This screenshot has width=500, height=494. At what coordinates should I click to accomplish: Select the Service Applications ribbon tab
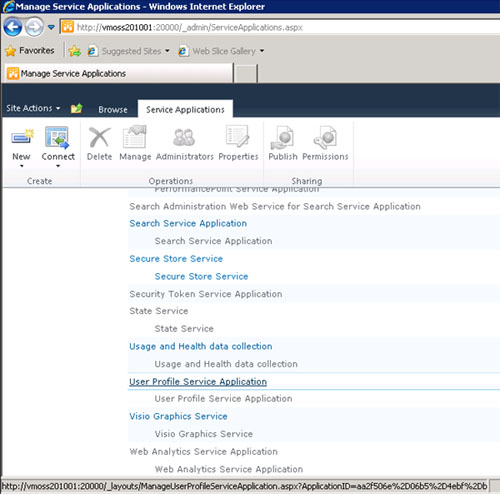point(185,109)
